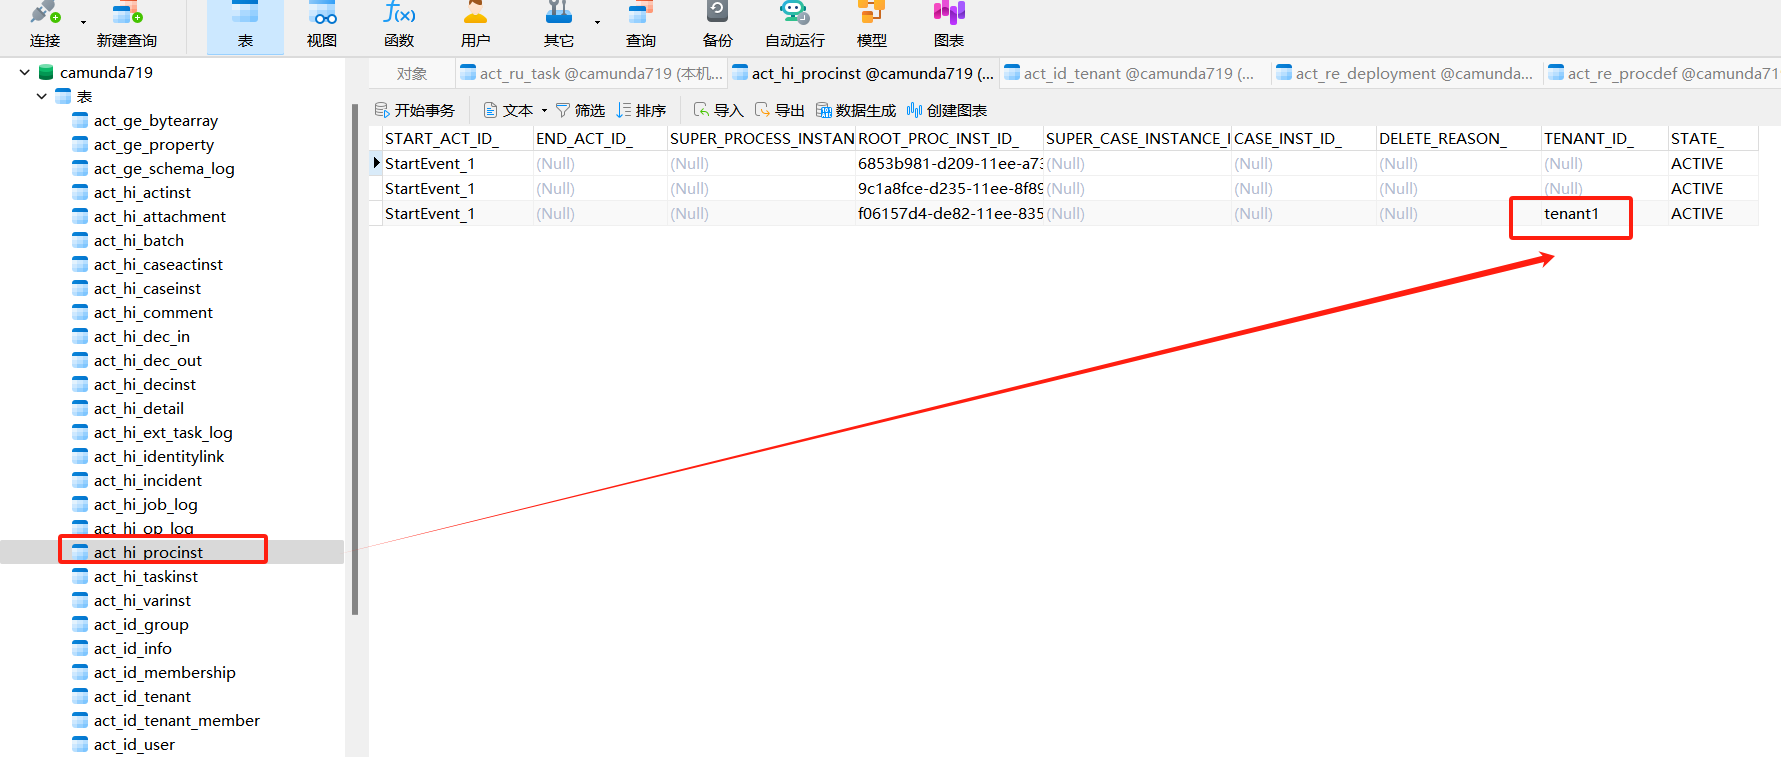Click the sidebar vertical scrollbar
Viewport: 1781px width, 757px height.
click(x=355, y=360)
